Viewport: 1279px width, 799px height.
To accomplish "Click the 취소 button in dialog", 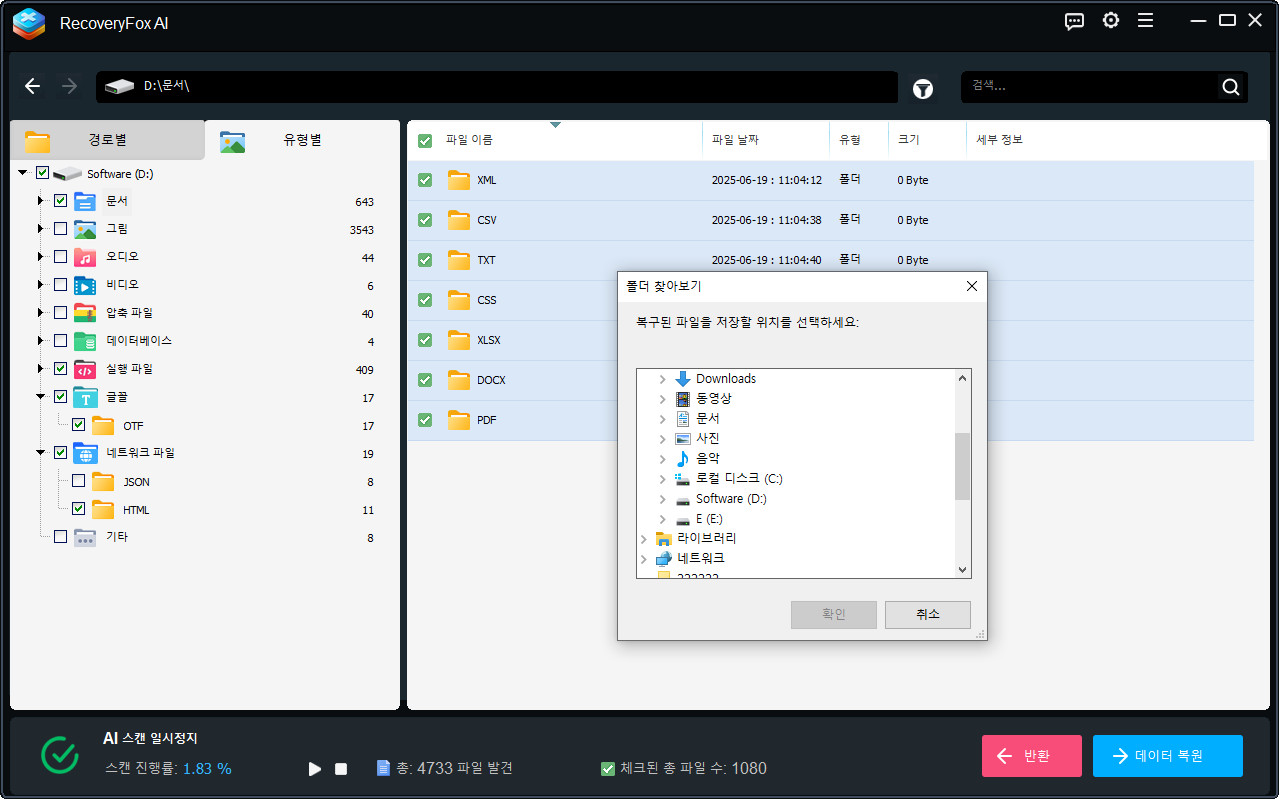I will 927,614.
